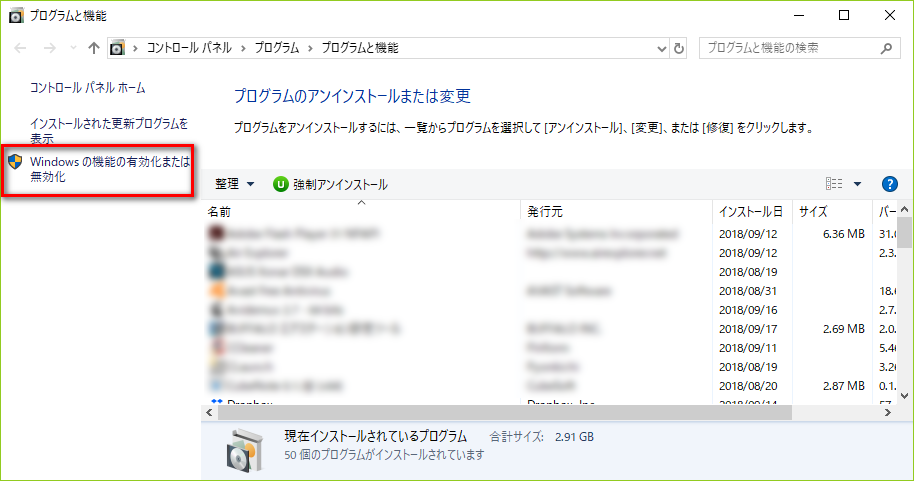Expand the address bar history dropdown
This screenshot has height=481, width=914.
[661, 48]
